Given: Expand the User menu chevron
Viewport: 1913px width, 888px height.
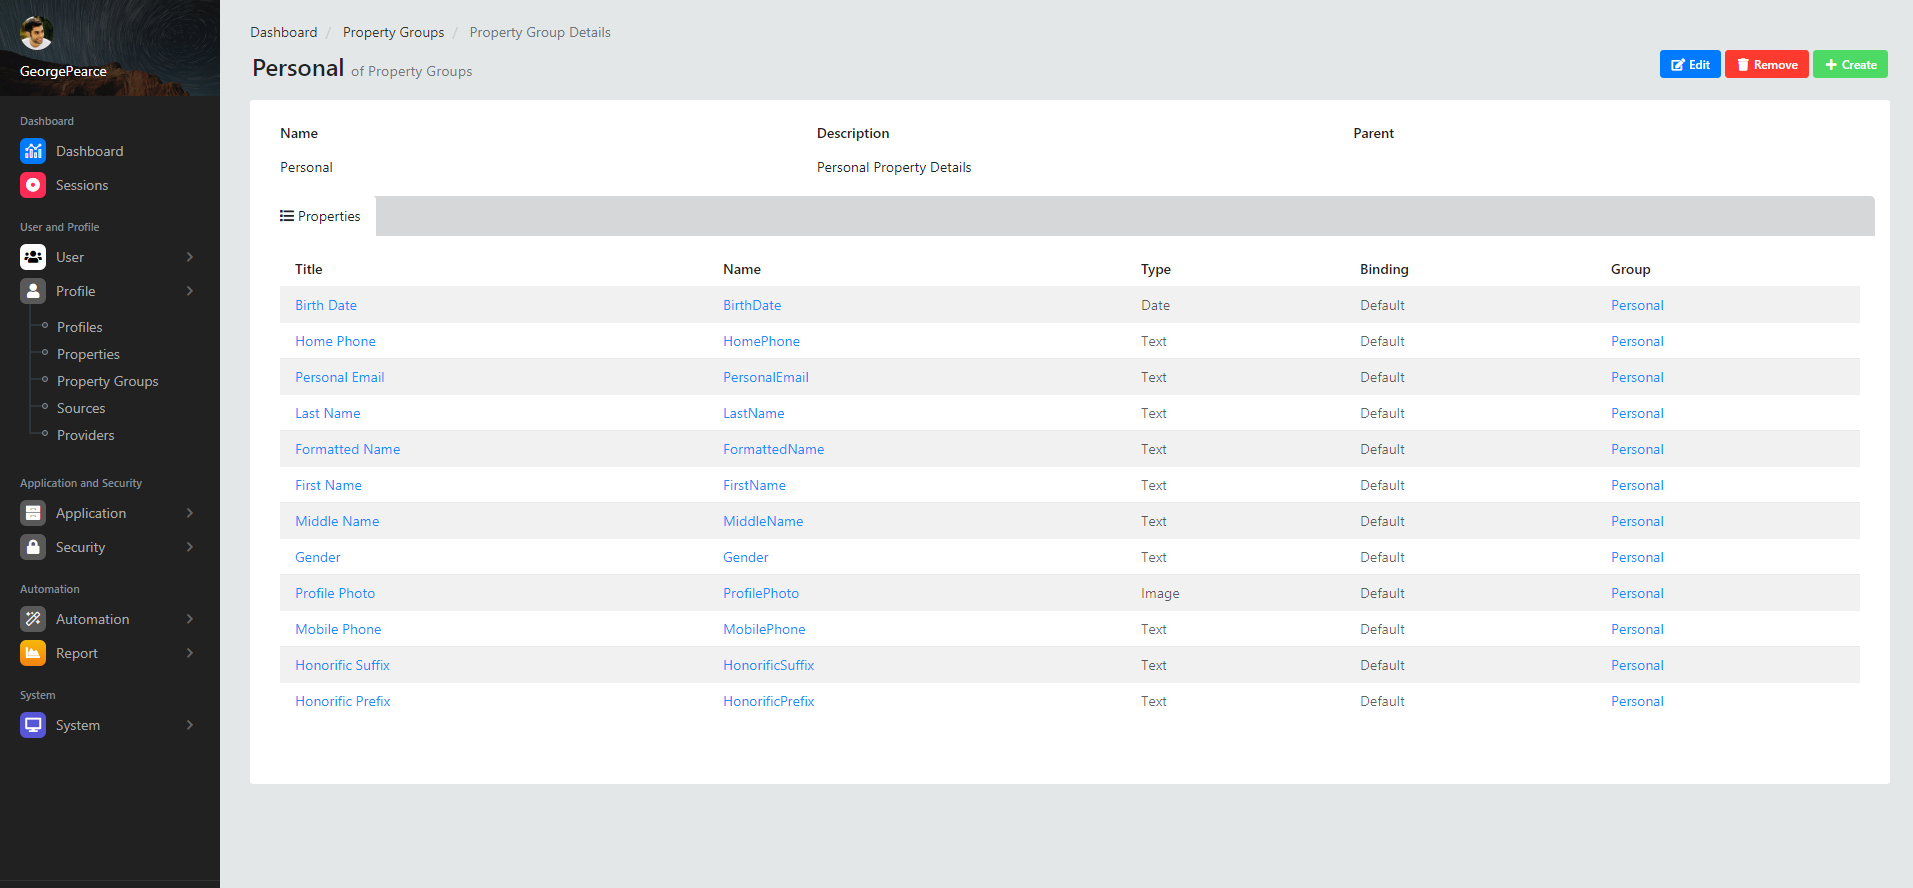Looking at the screenshot, I should pos(190,257).
